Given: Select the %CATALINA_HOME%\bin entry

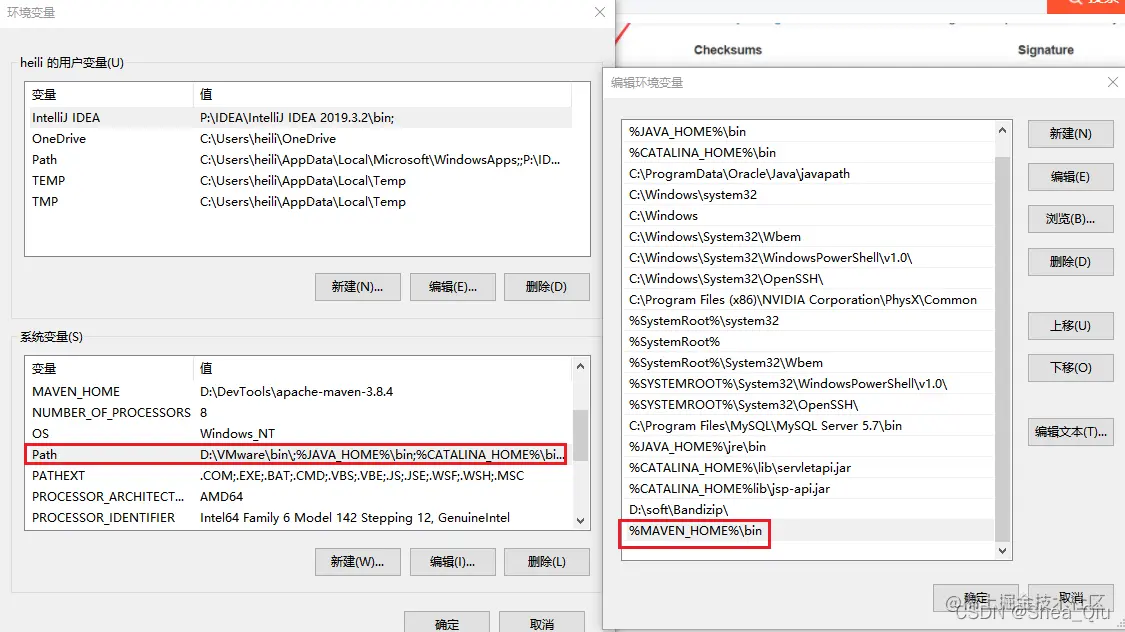Looking at the screenshot, I should pos(807,152).
